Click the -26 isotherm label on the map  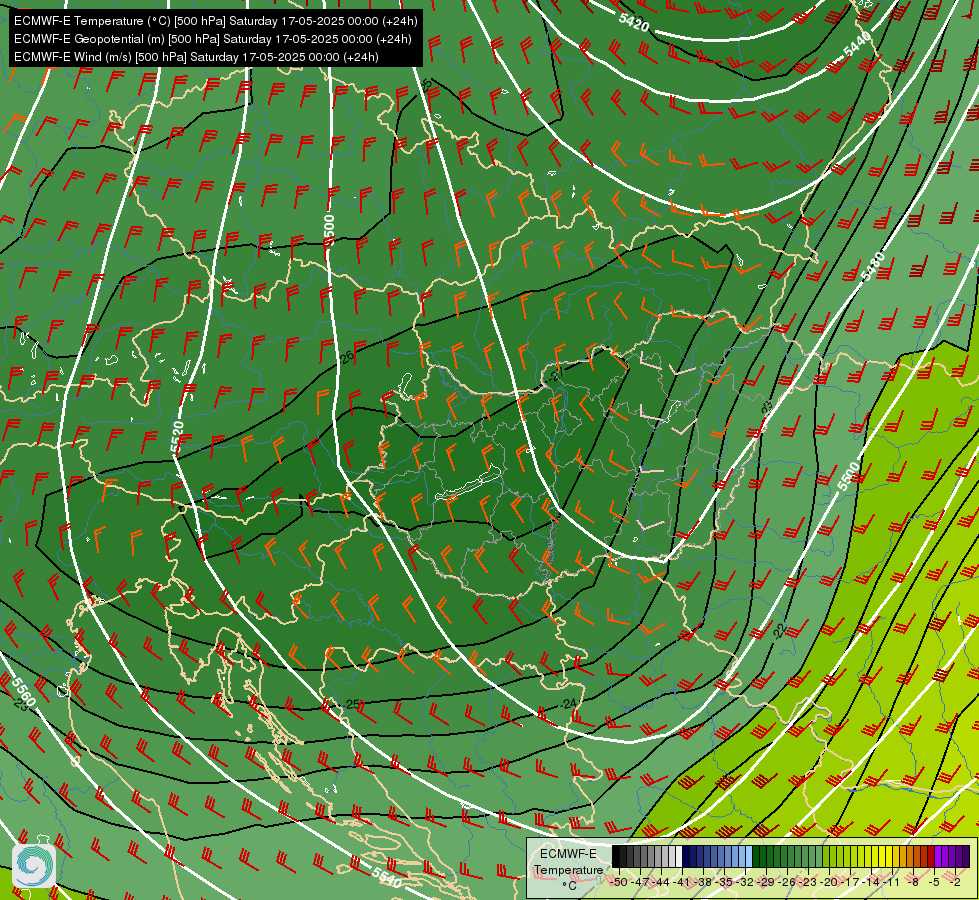[x=345, y=357]
